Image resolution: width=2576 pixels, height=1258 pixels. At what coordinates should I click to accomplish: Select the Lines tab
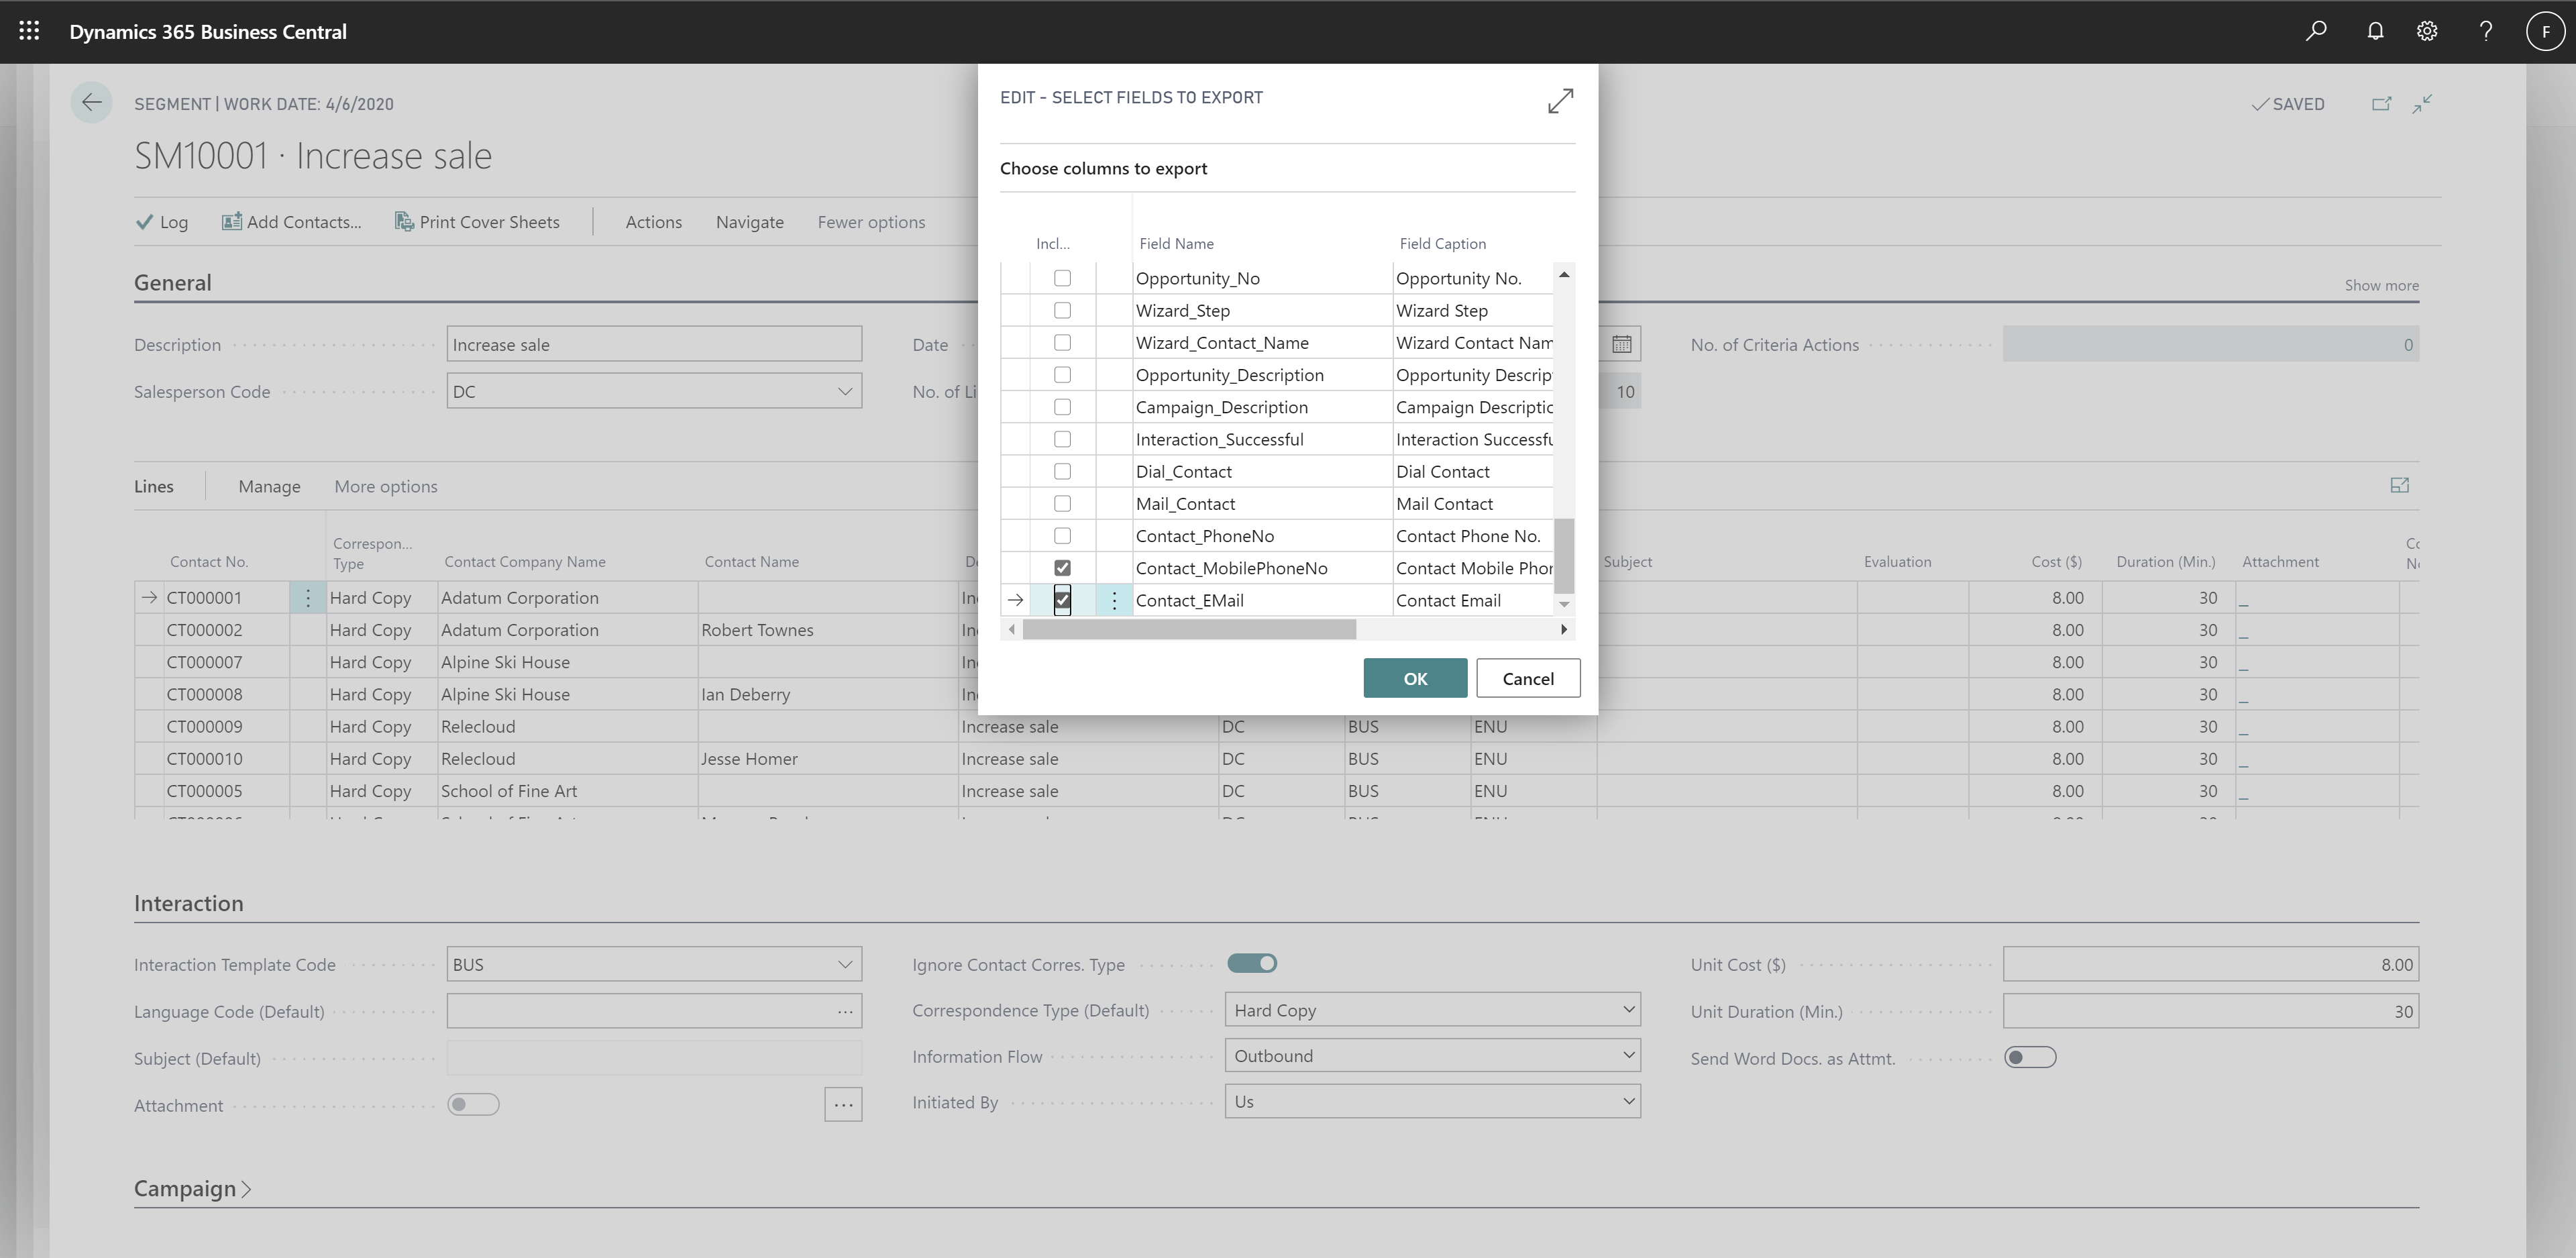pyautogui.click(x=153, y=484)
